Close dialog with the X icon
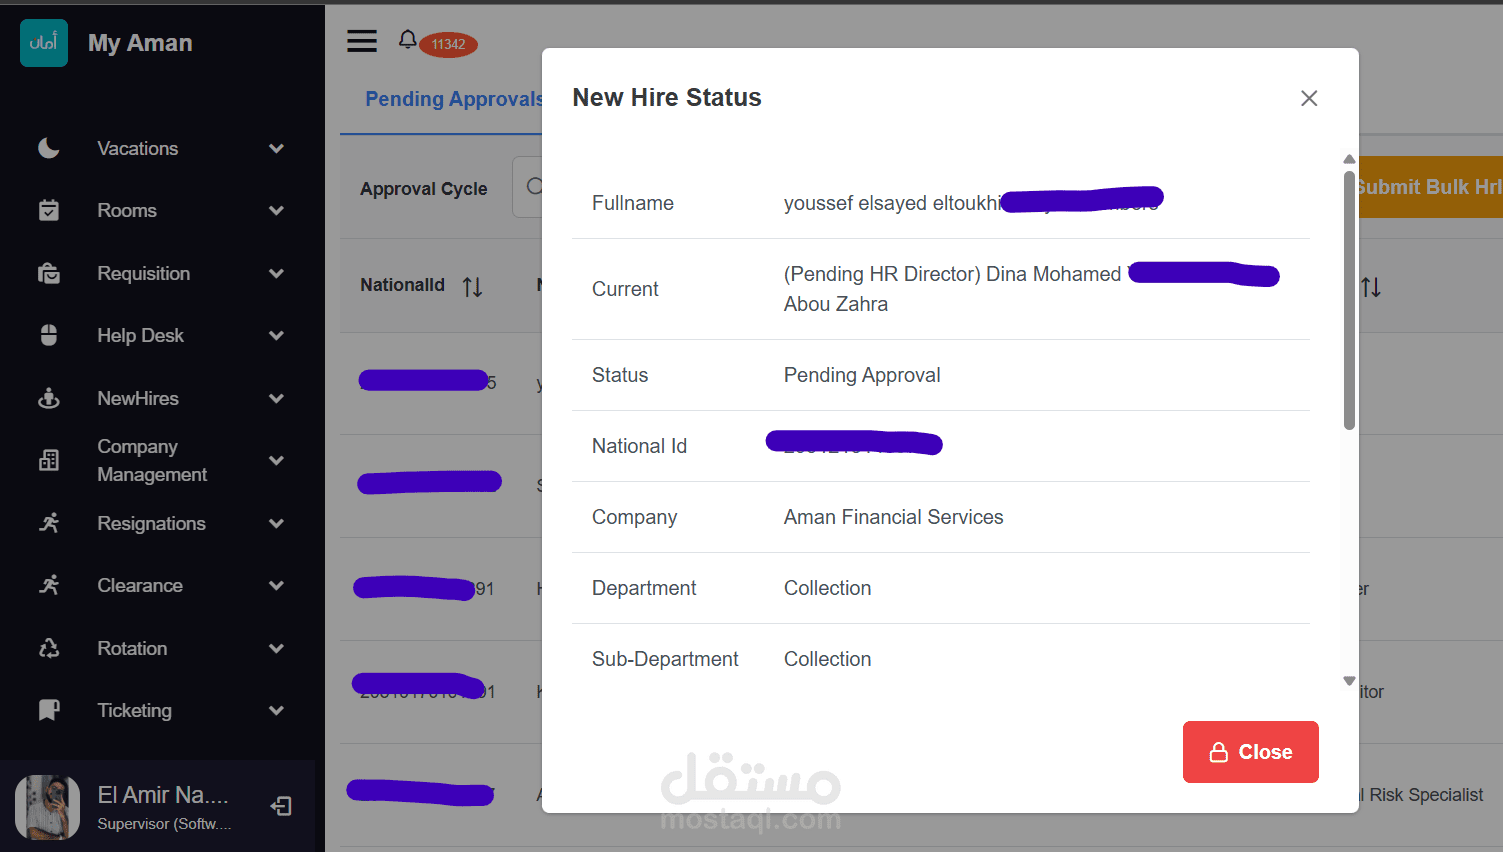 [1309, 98]
